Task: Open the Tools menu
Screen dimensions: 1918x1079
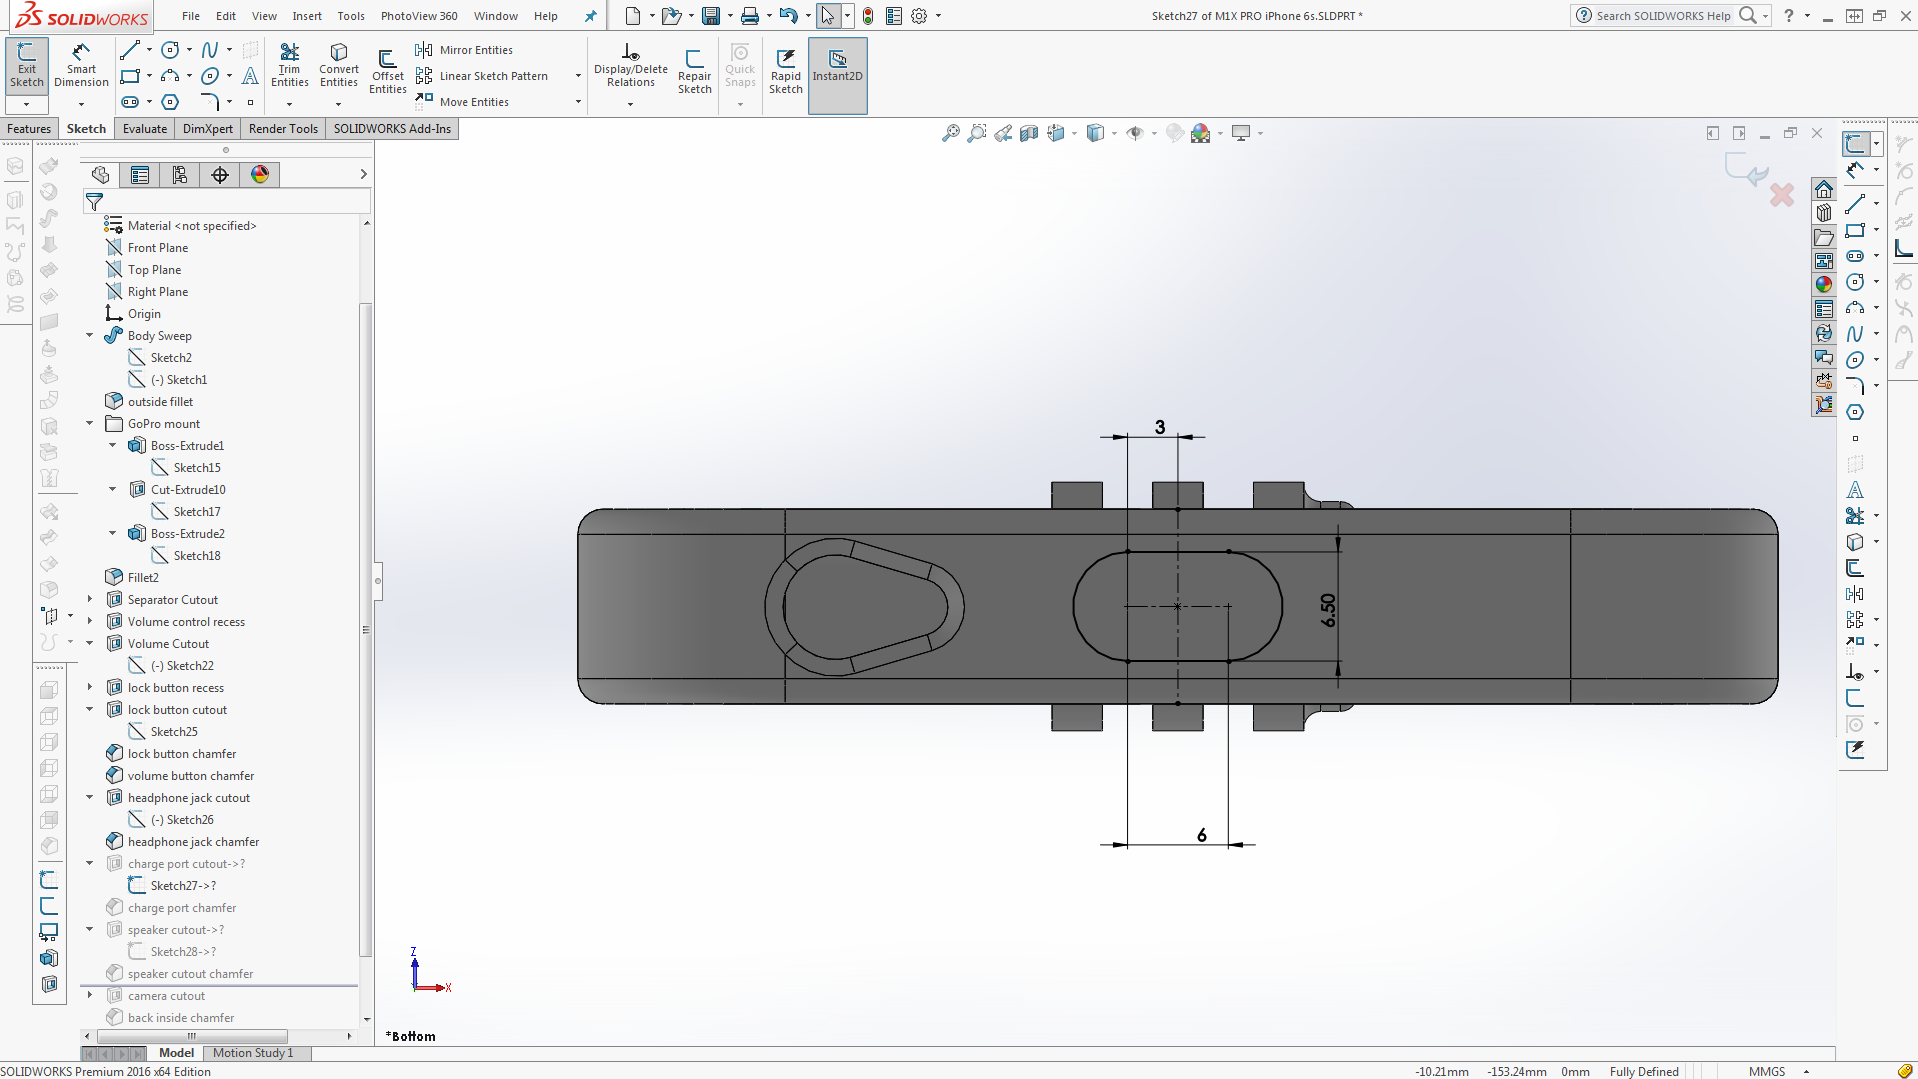Action: [x=351, y=16]
